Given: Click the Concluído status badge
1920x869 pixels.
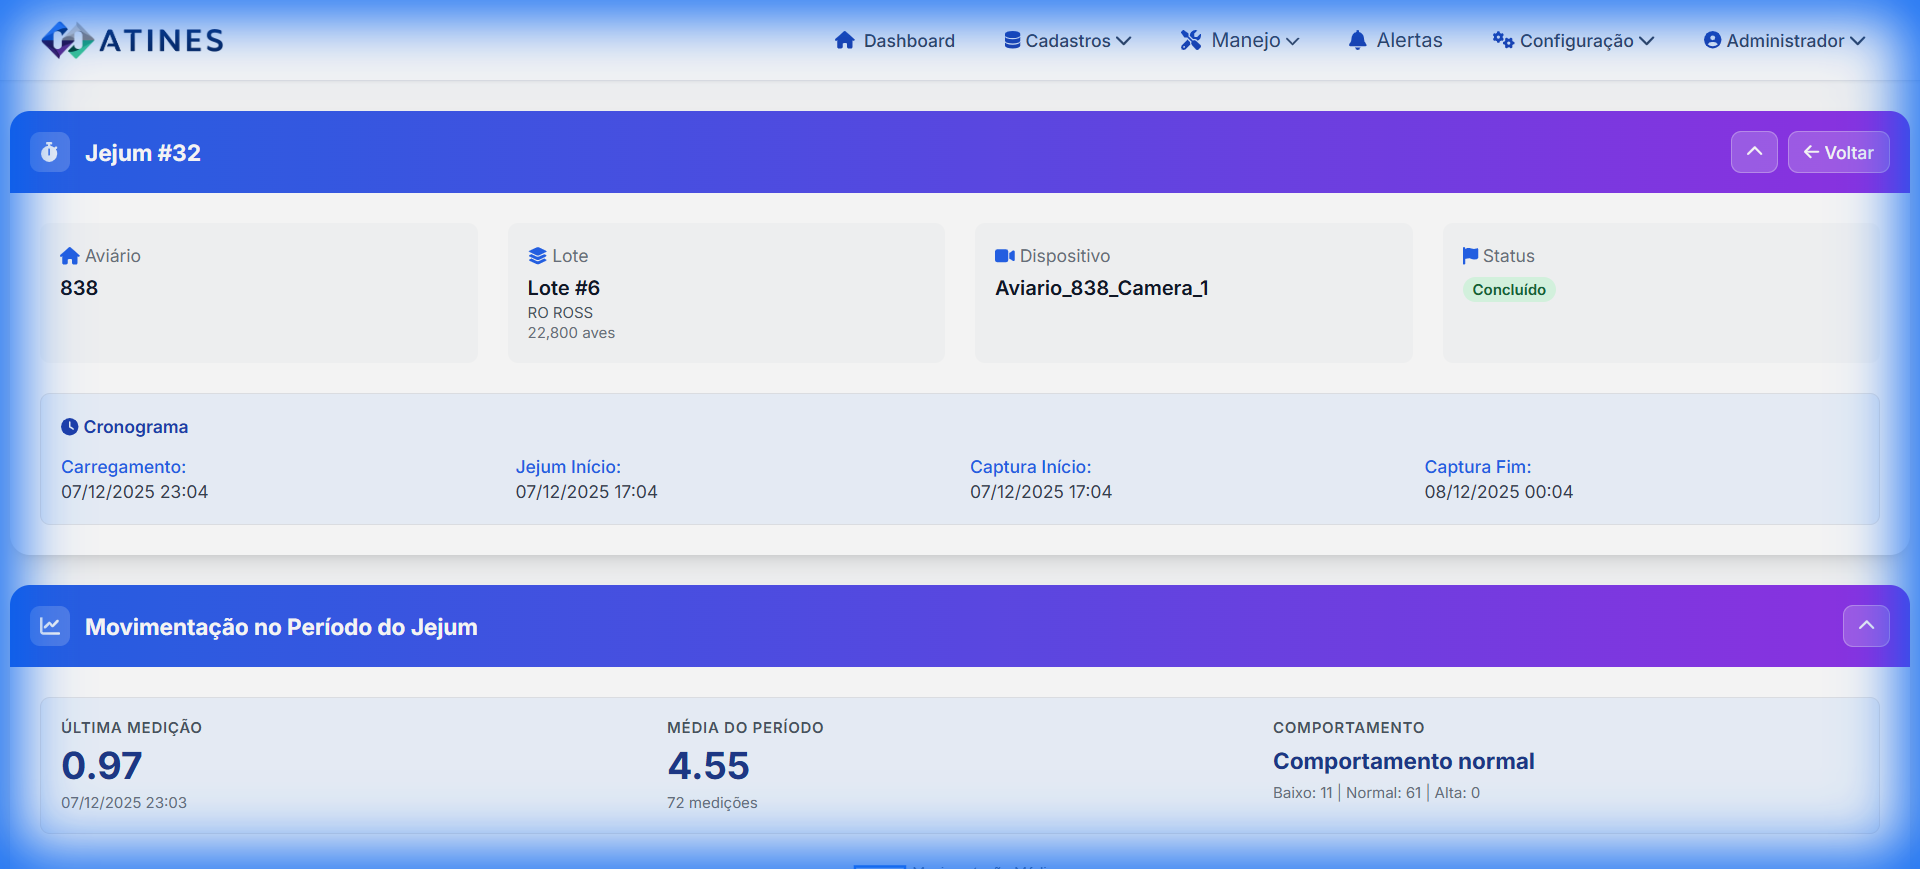Looking at the screenshot, I should tap(1508, 290).
